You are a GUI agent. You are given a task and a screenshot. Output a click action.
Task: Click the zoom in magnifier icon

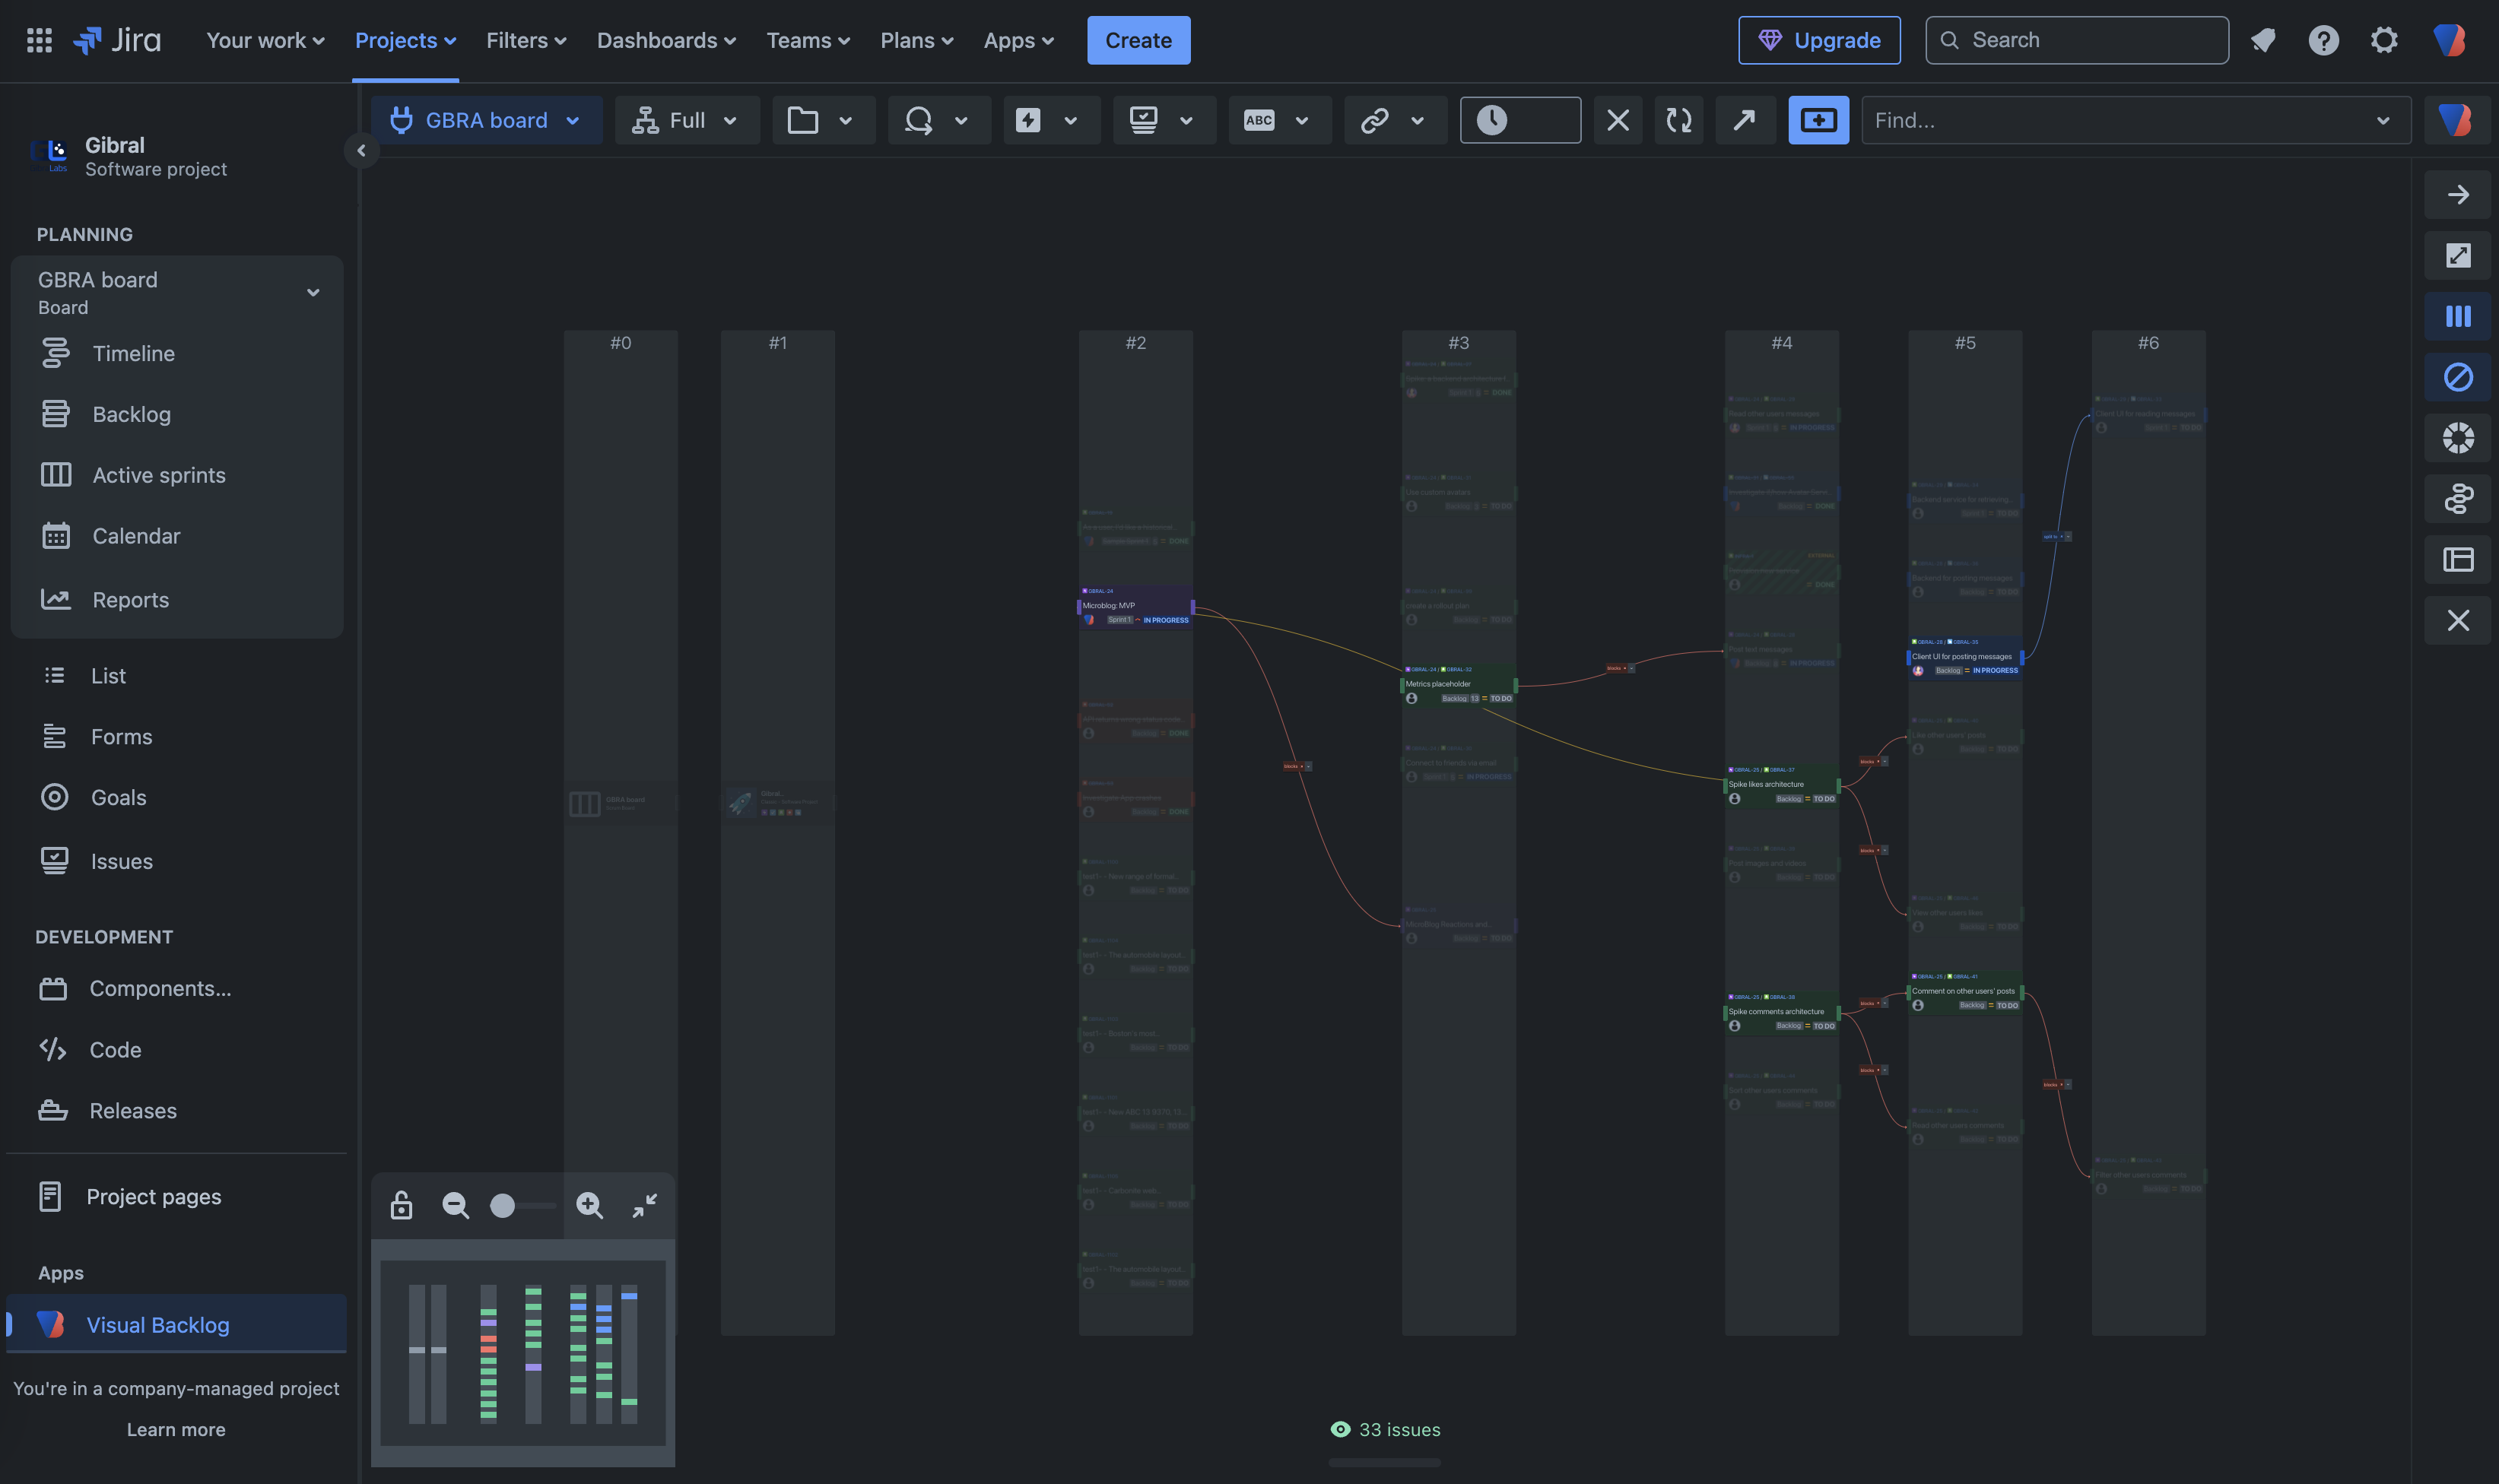[x=589, y=1205]
